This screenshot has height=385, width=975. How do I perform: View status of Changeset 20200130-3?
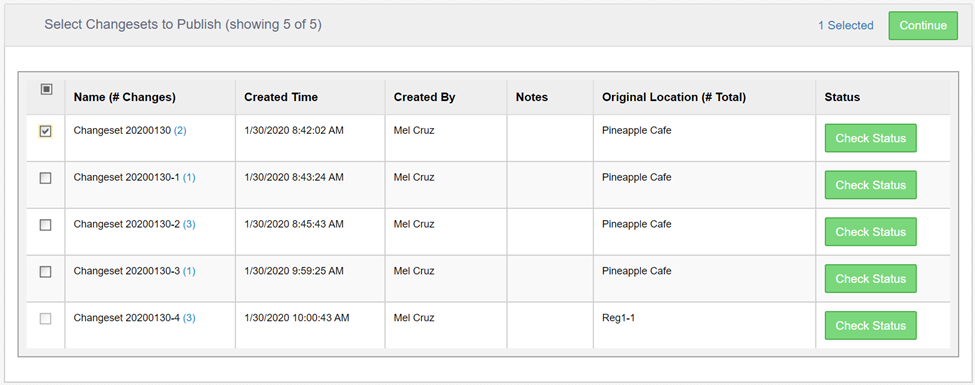pos(871,279)
